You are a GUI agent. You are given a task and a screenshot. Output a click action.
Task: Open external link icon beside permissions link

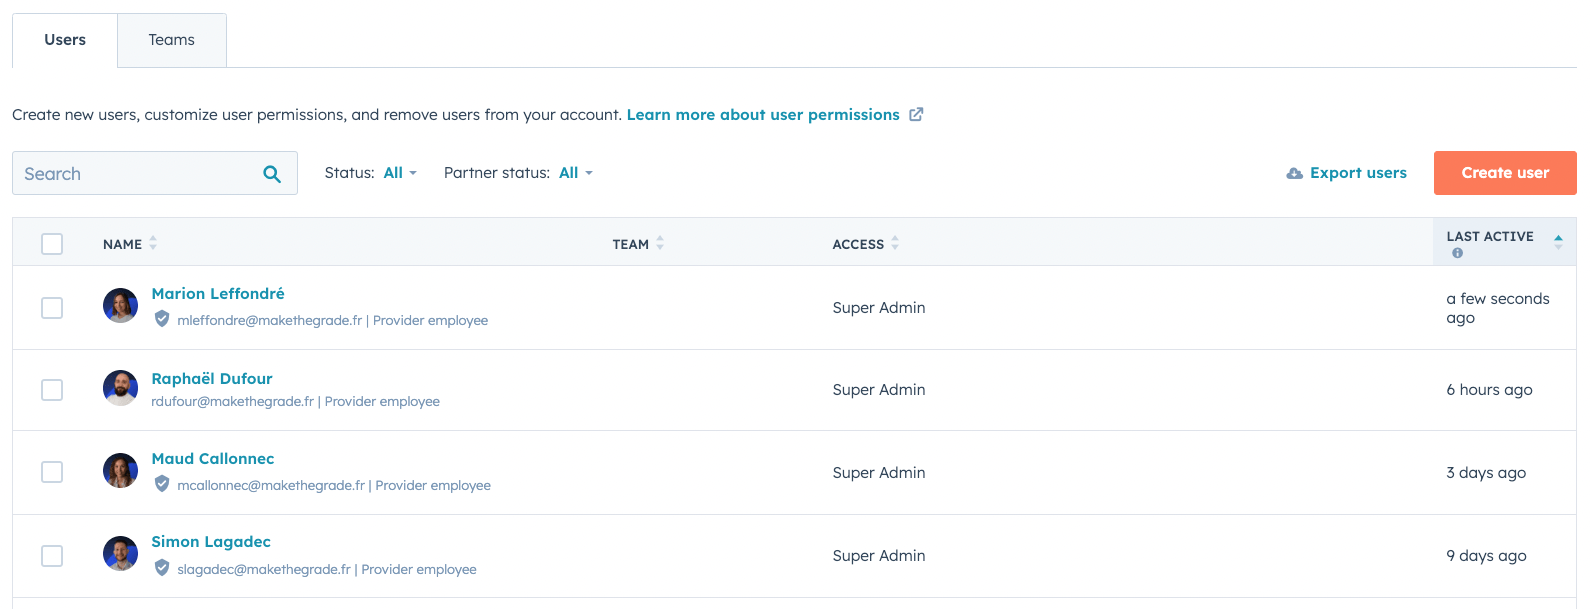916,115
